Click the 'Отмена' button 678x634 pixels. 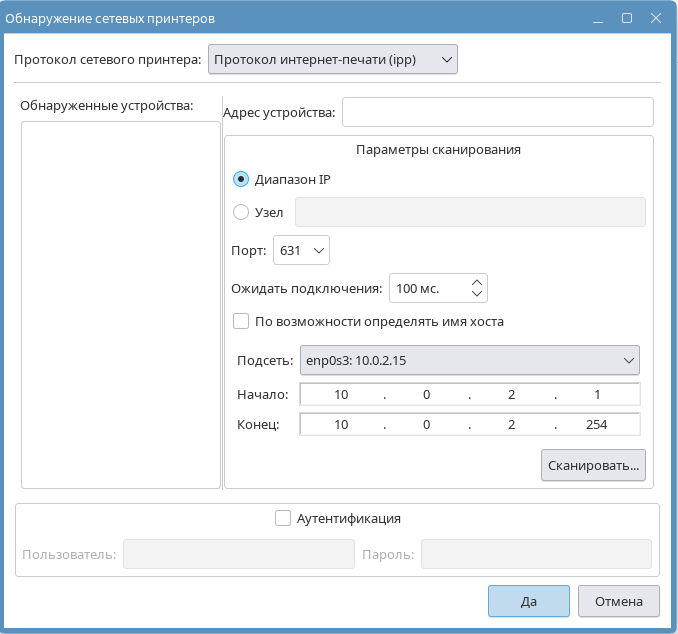[x=618, y=601]
